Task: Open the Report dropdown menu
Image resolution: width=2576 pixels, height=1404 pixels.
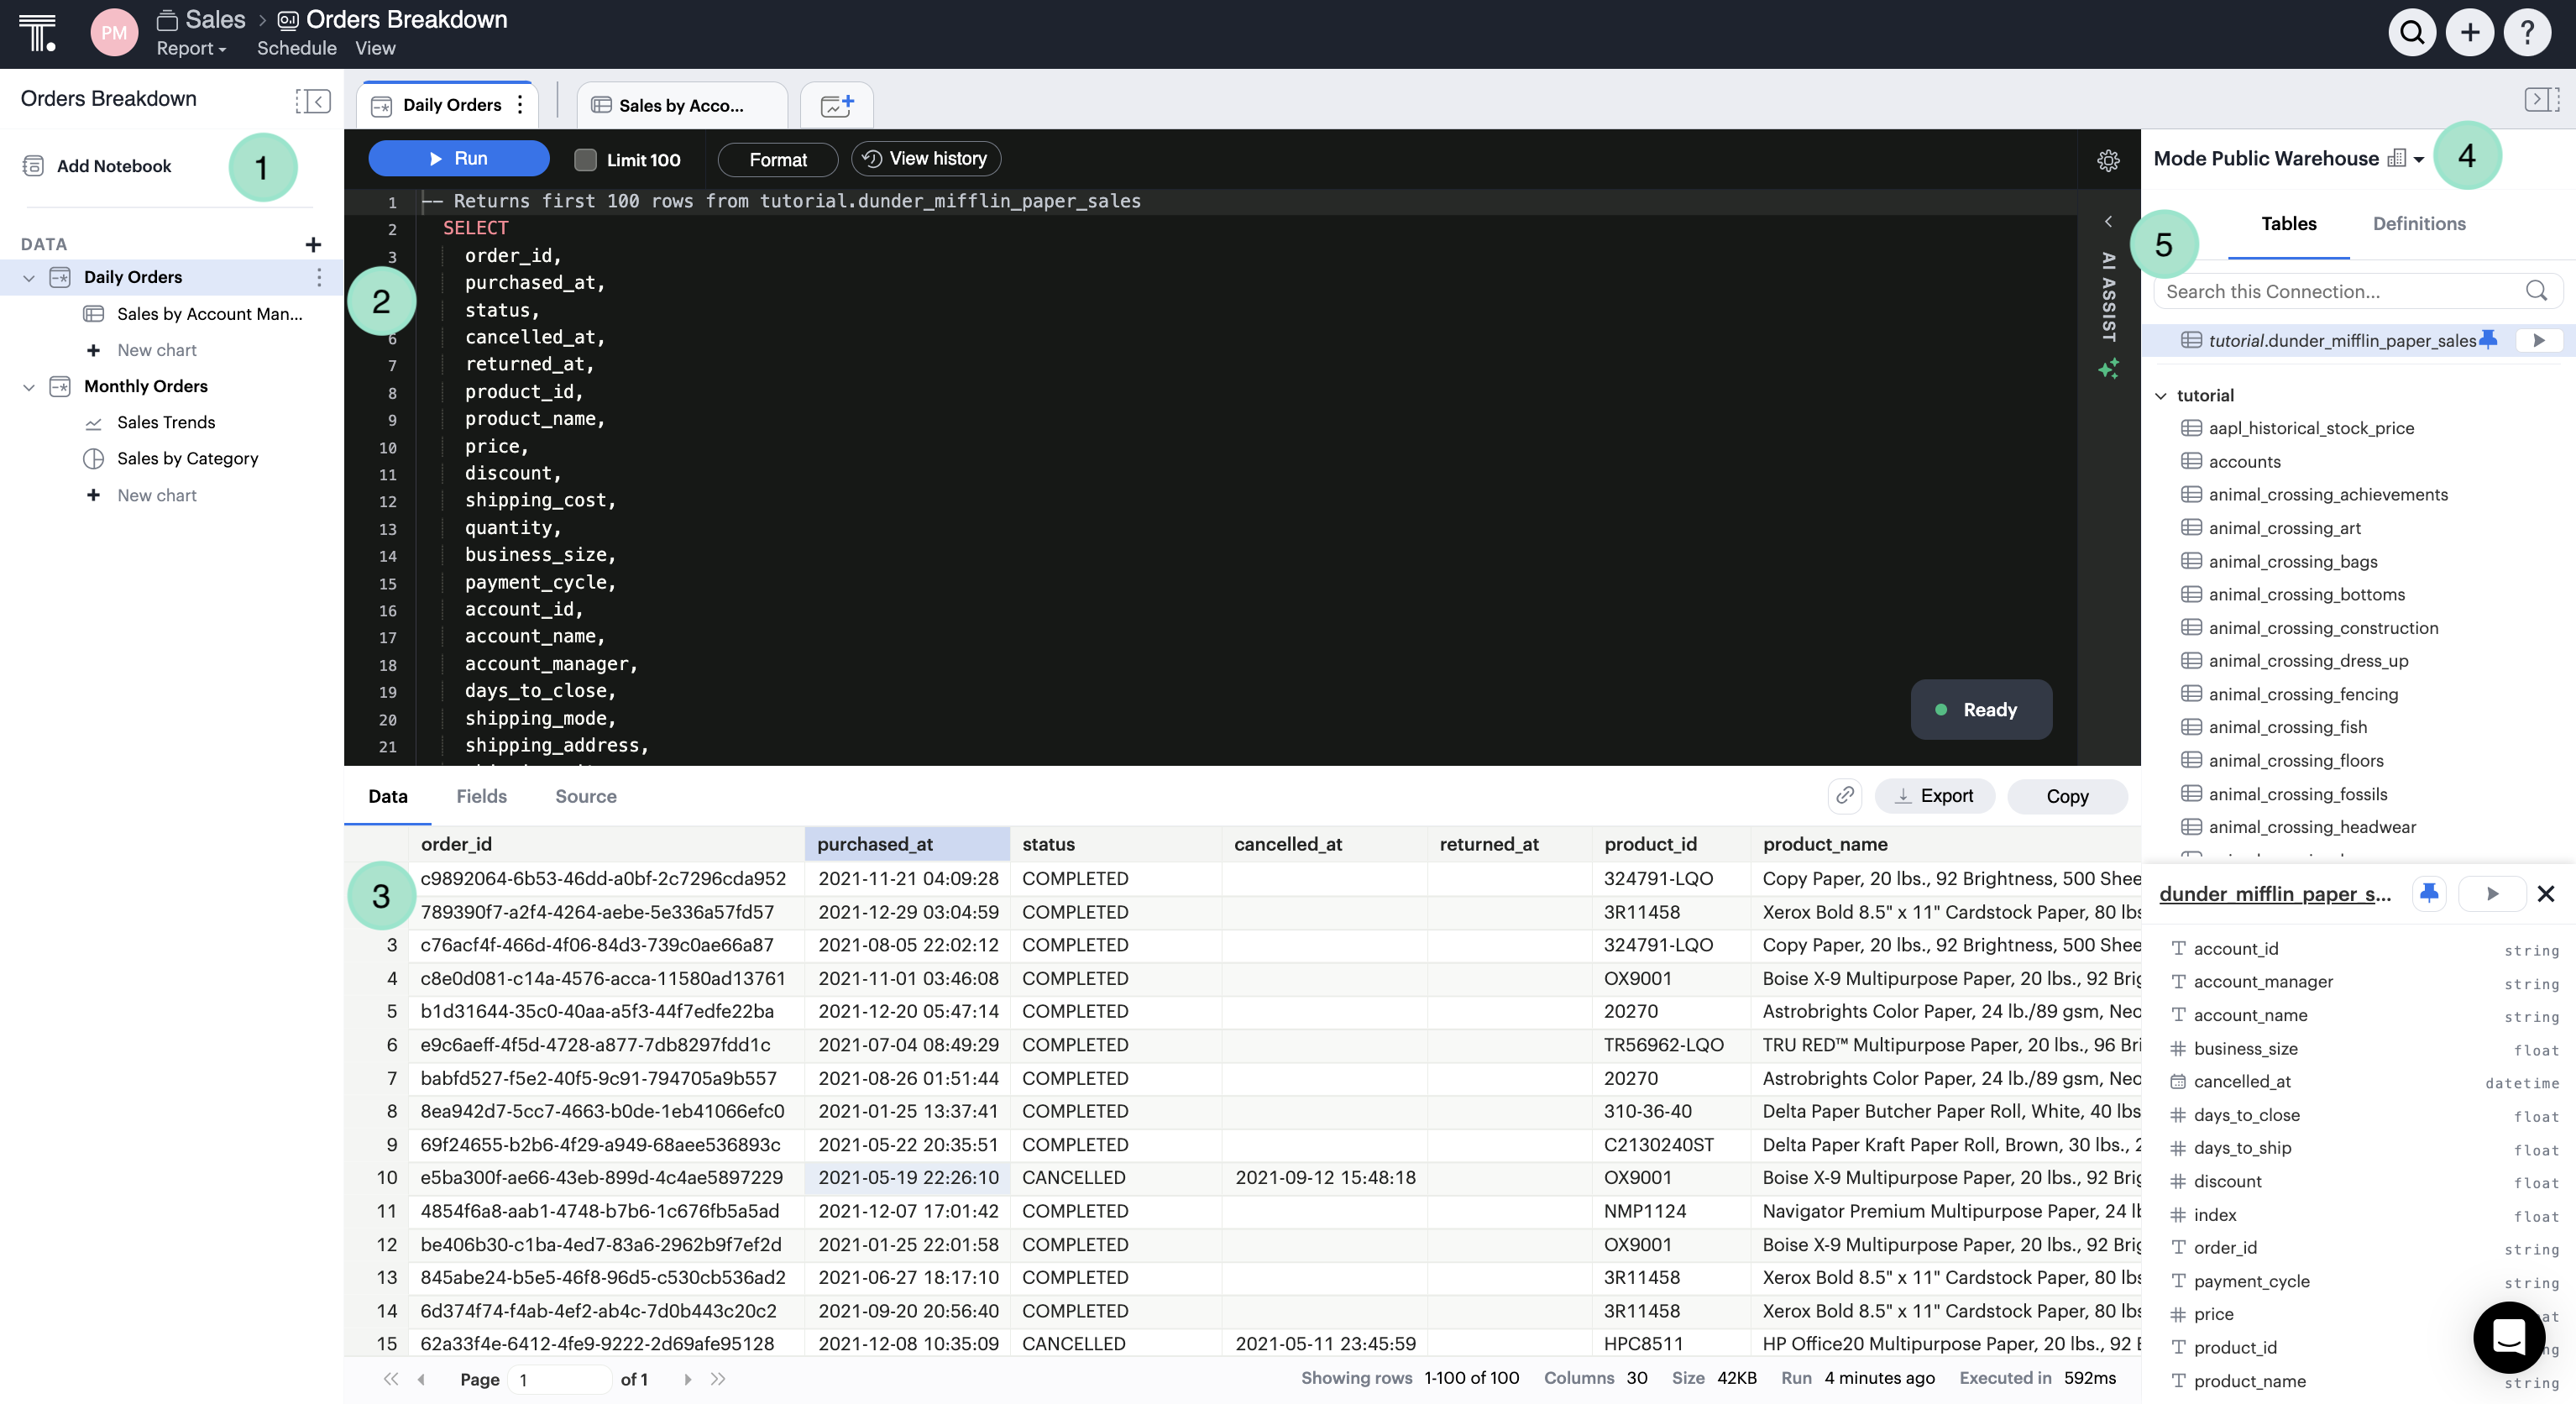Action: [191, 48]
